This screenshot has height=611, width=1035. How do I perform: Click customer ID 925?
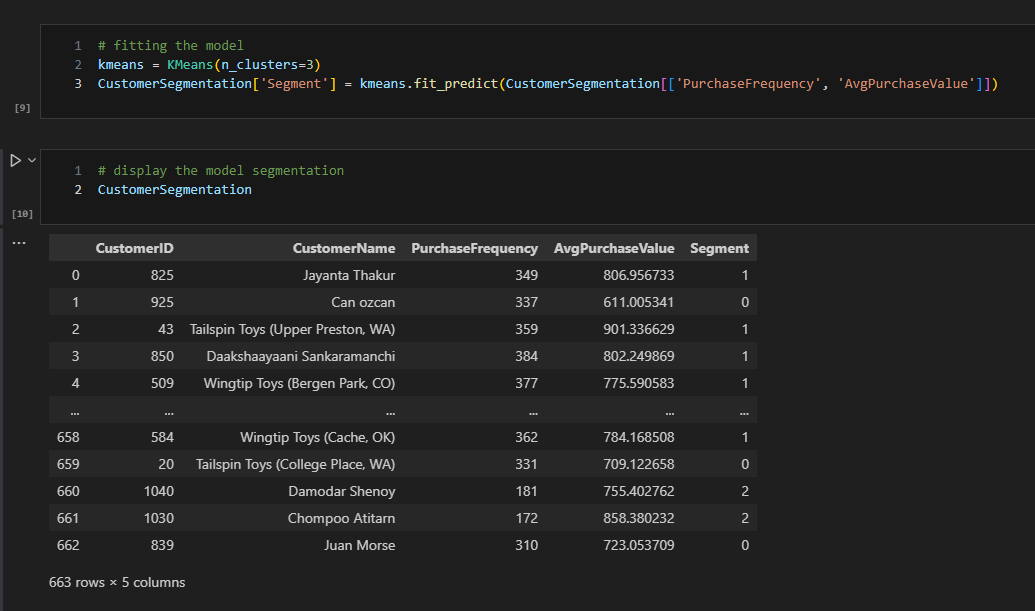pos(162,302)
